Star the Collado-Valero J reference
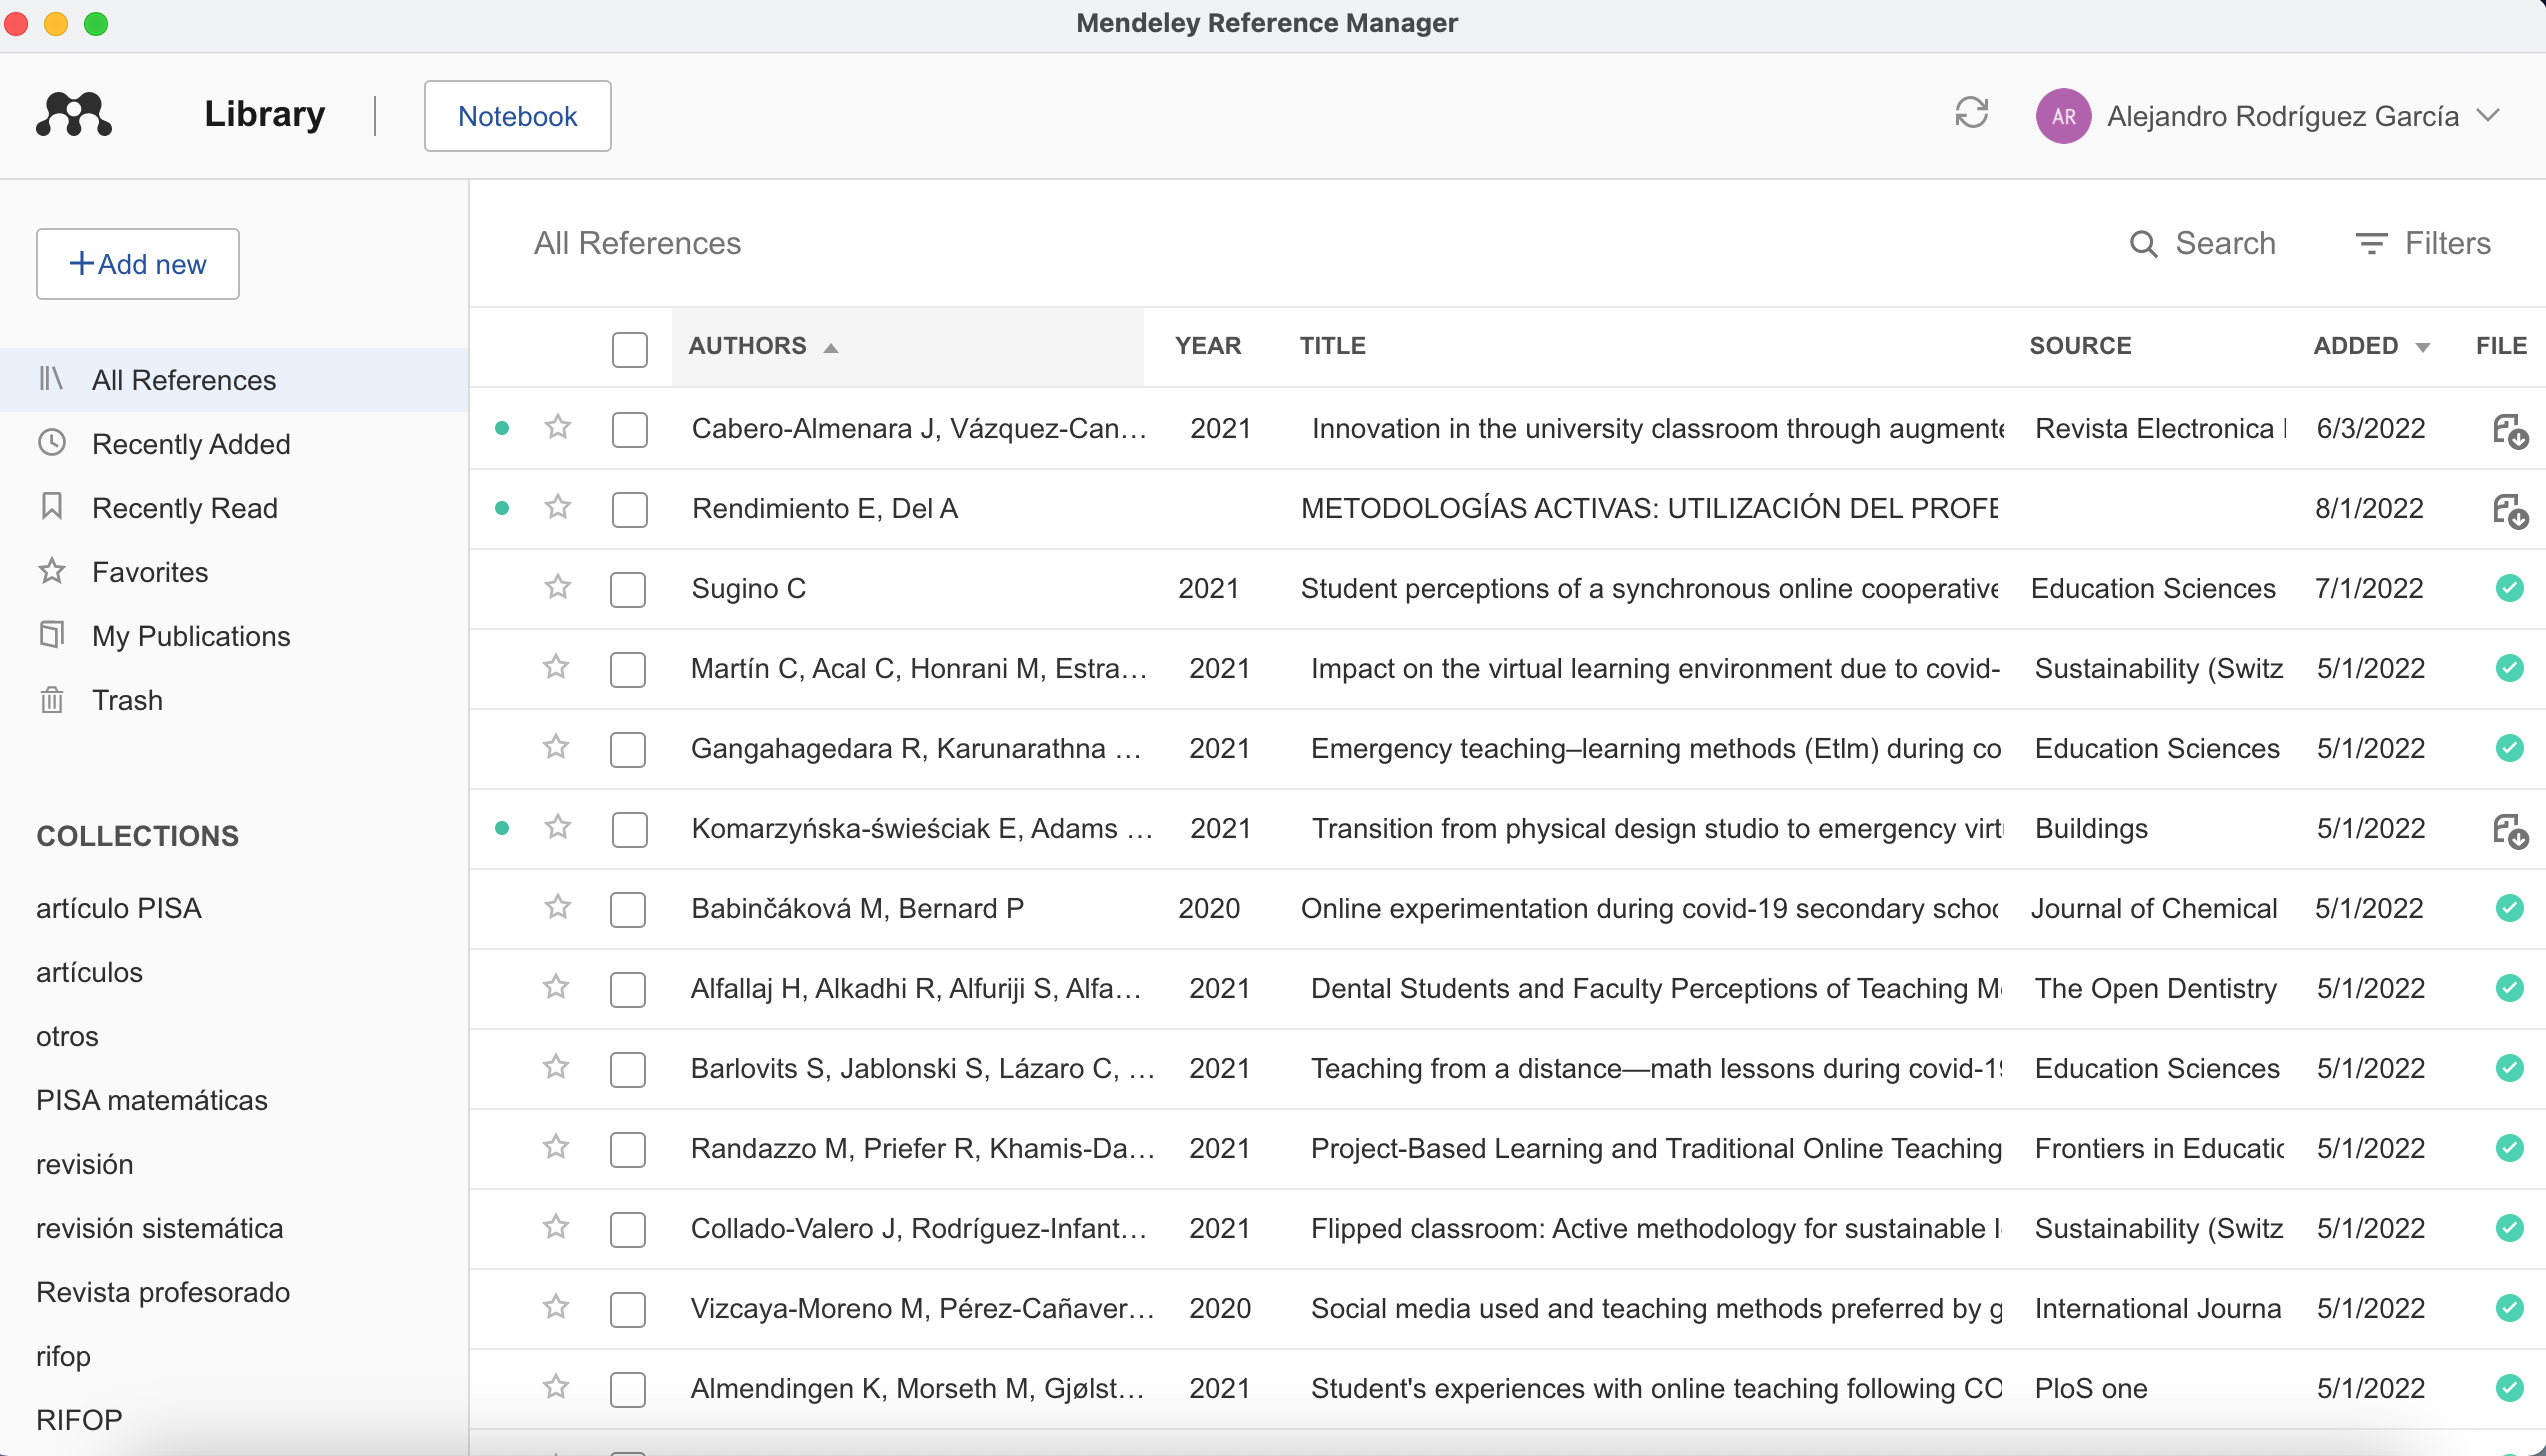Viewport: 2546px width, 1456px height. [556, 1227]
